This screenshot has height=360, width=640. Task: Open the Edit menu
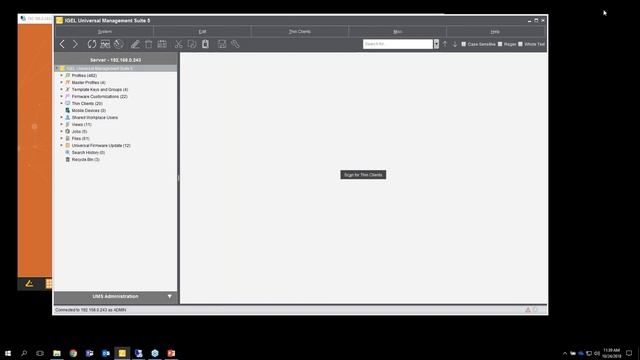pyautogui.click(x=202, y=31)
